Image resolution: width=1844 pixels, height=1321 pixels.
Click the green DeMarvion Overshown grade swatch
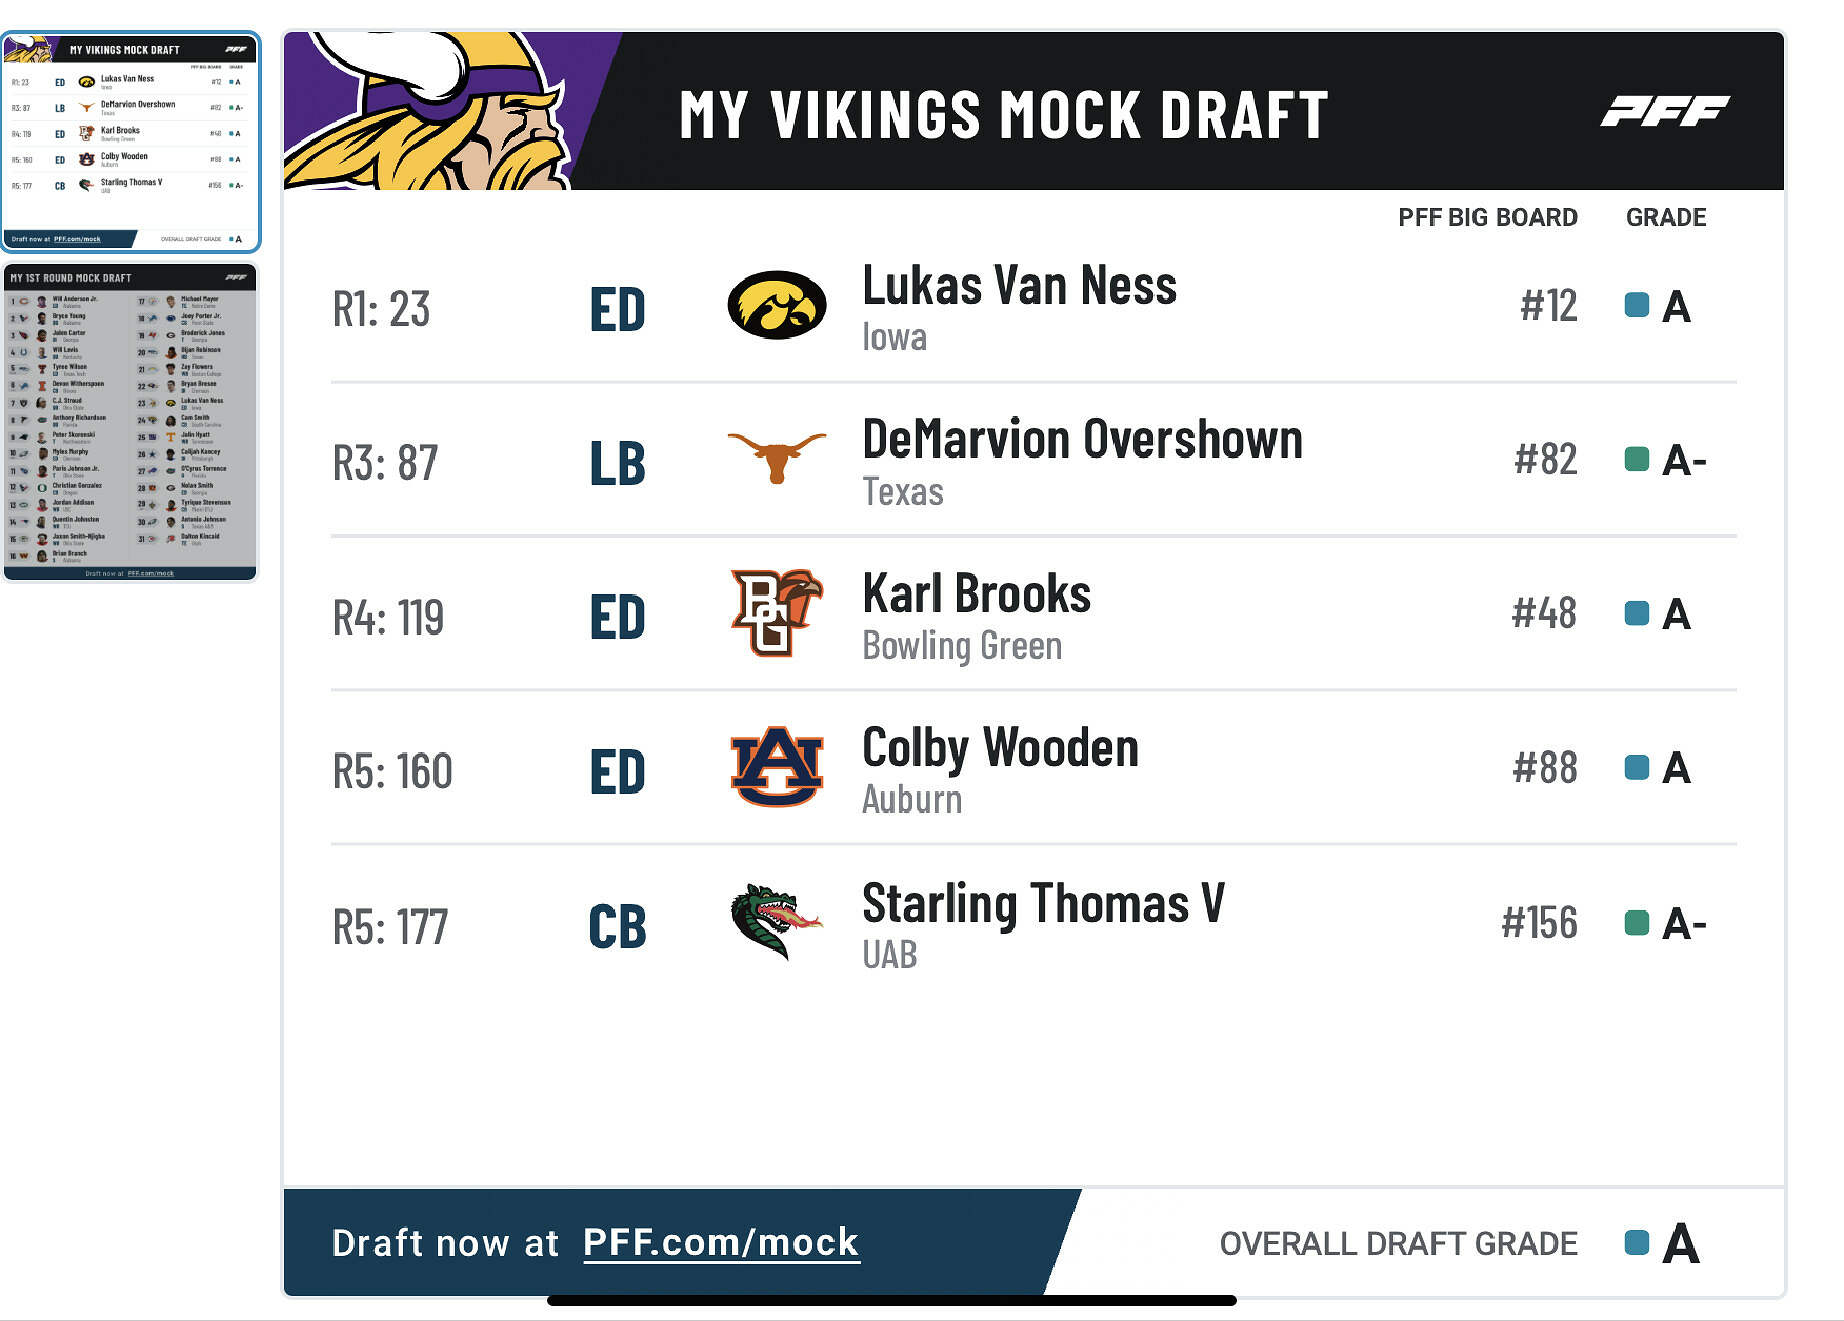(1637, 460)
